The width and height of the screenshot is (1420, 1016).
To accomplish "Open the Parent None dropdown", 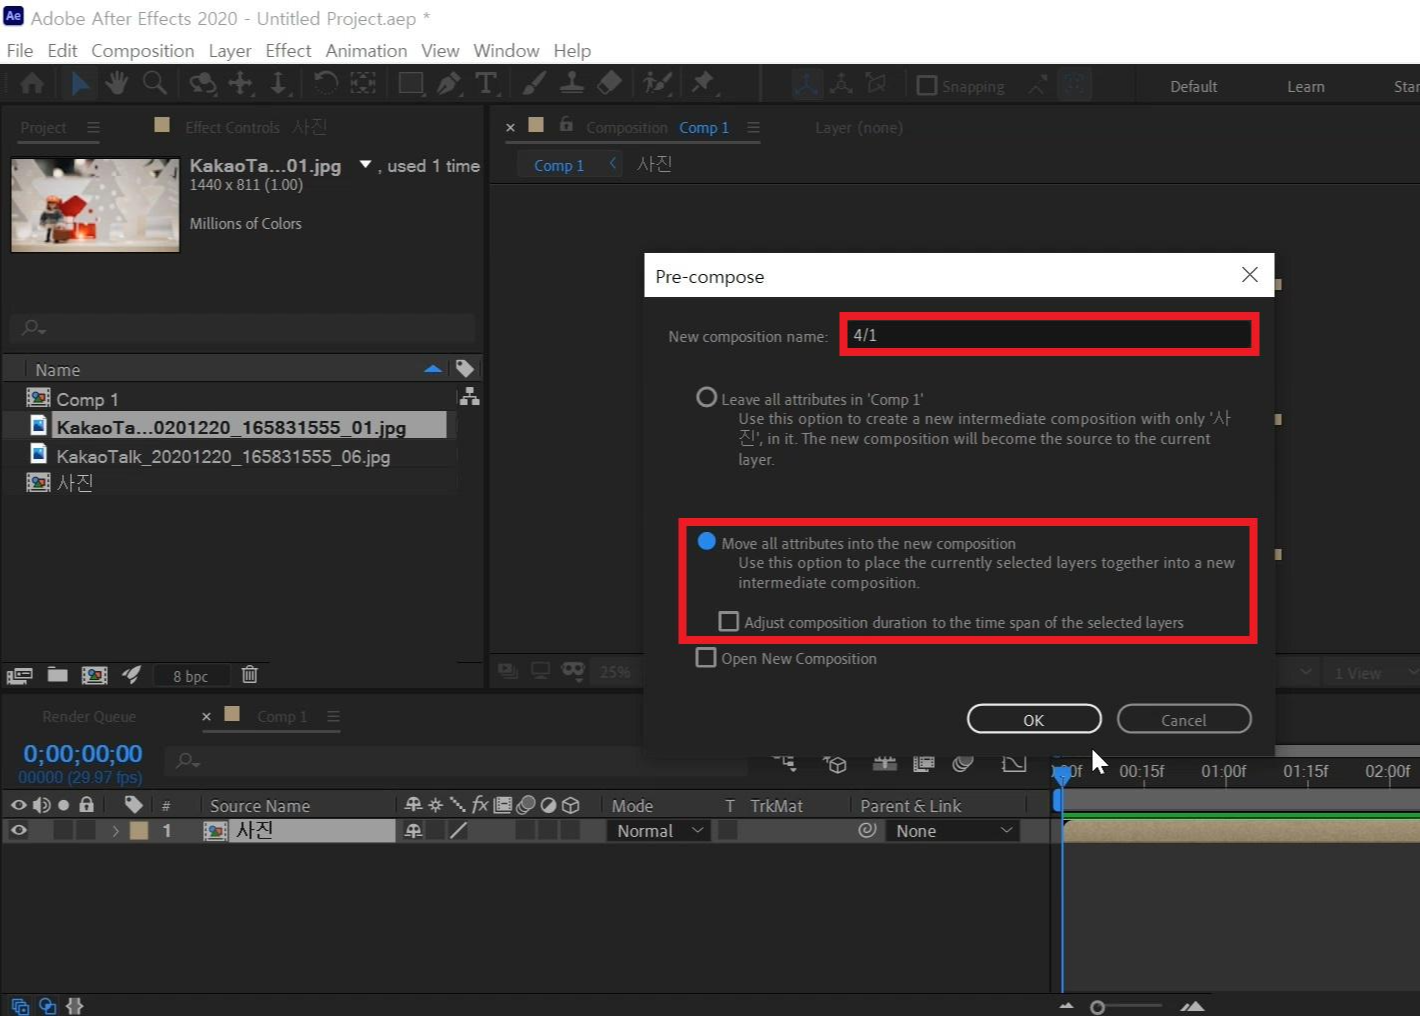I will click(952, 830).
